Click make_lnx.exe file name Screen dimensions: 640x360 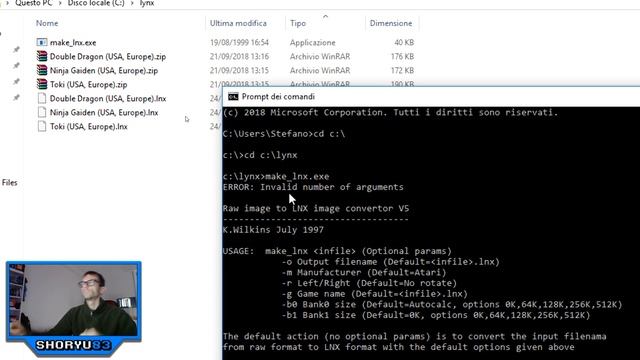click(x=73, y=42)
